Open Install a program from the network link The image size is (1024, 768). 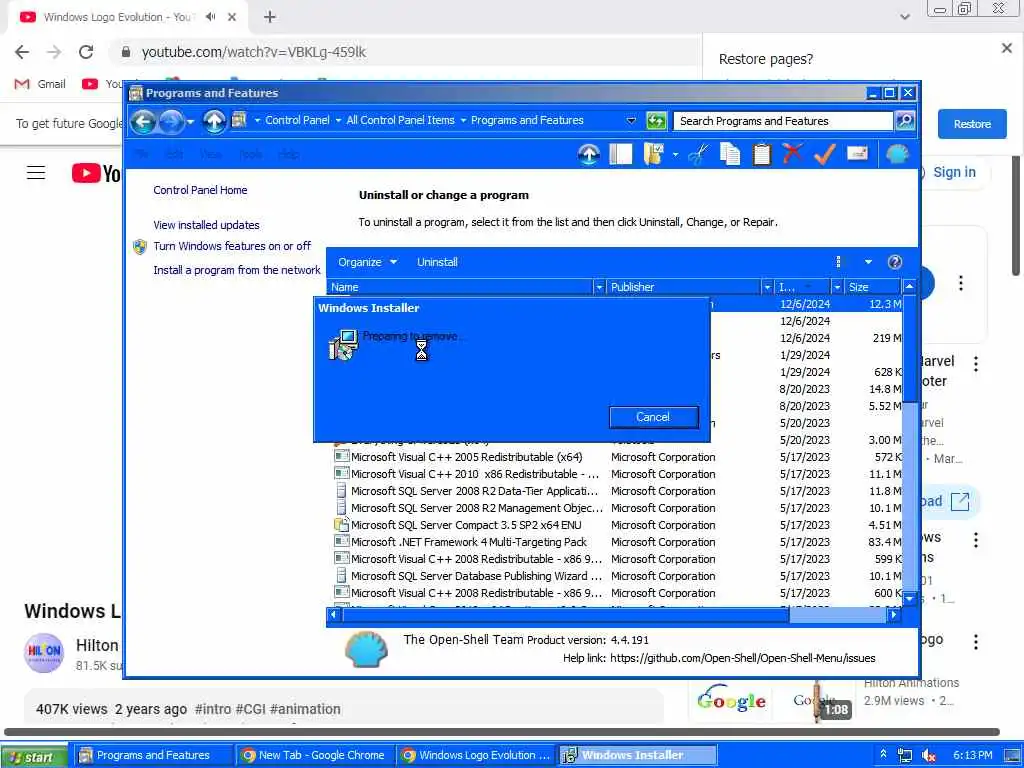[x=236, y=270]
